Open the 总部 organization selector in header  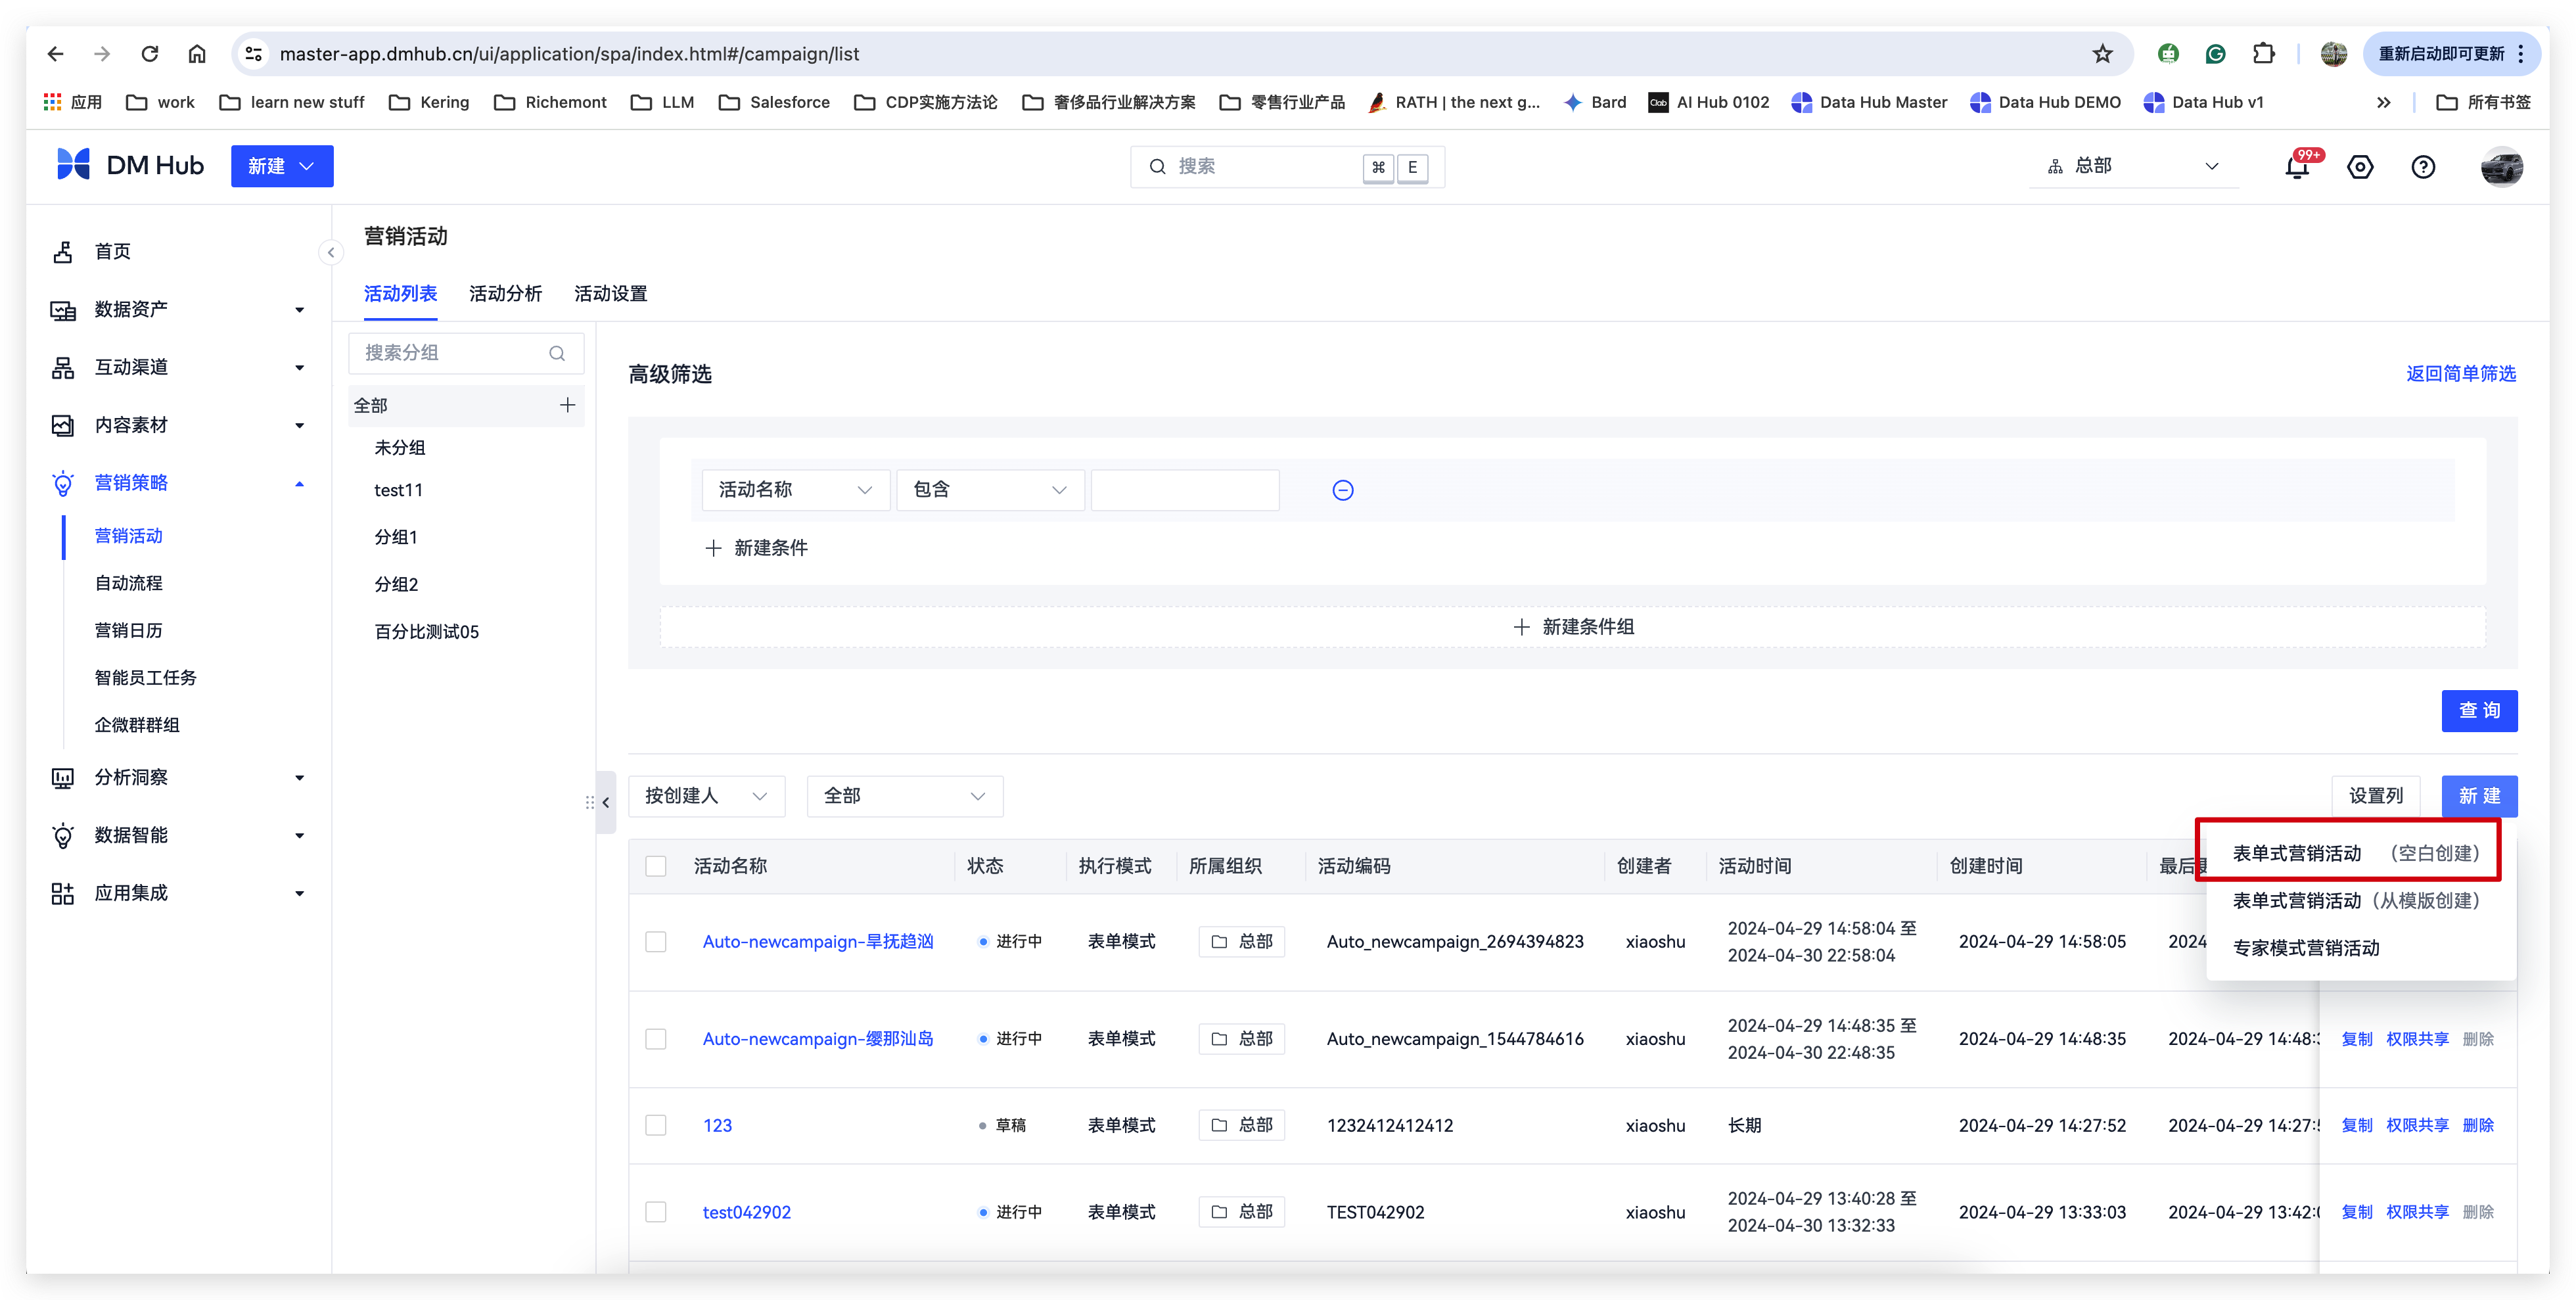(x=2133, y=166)
